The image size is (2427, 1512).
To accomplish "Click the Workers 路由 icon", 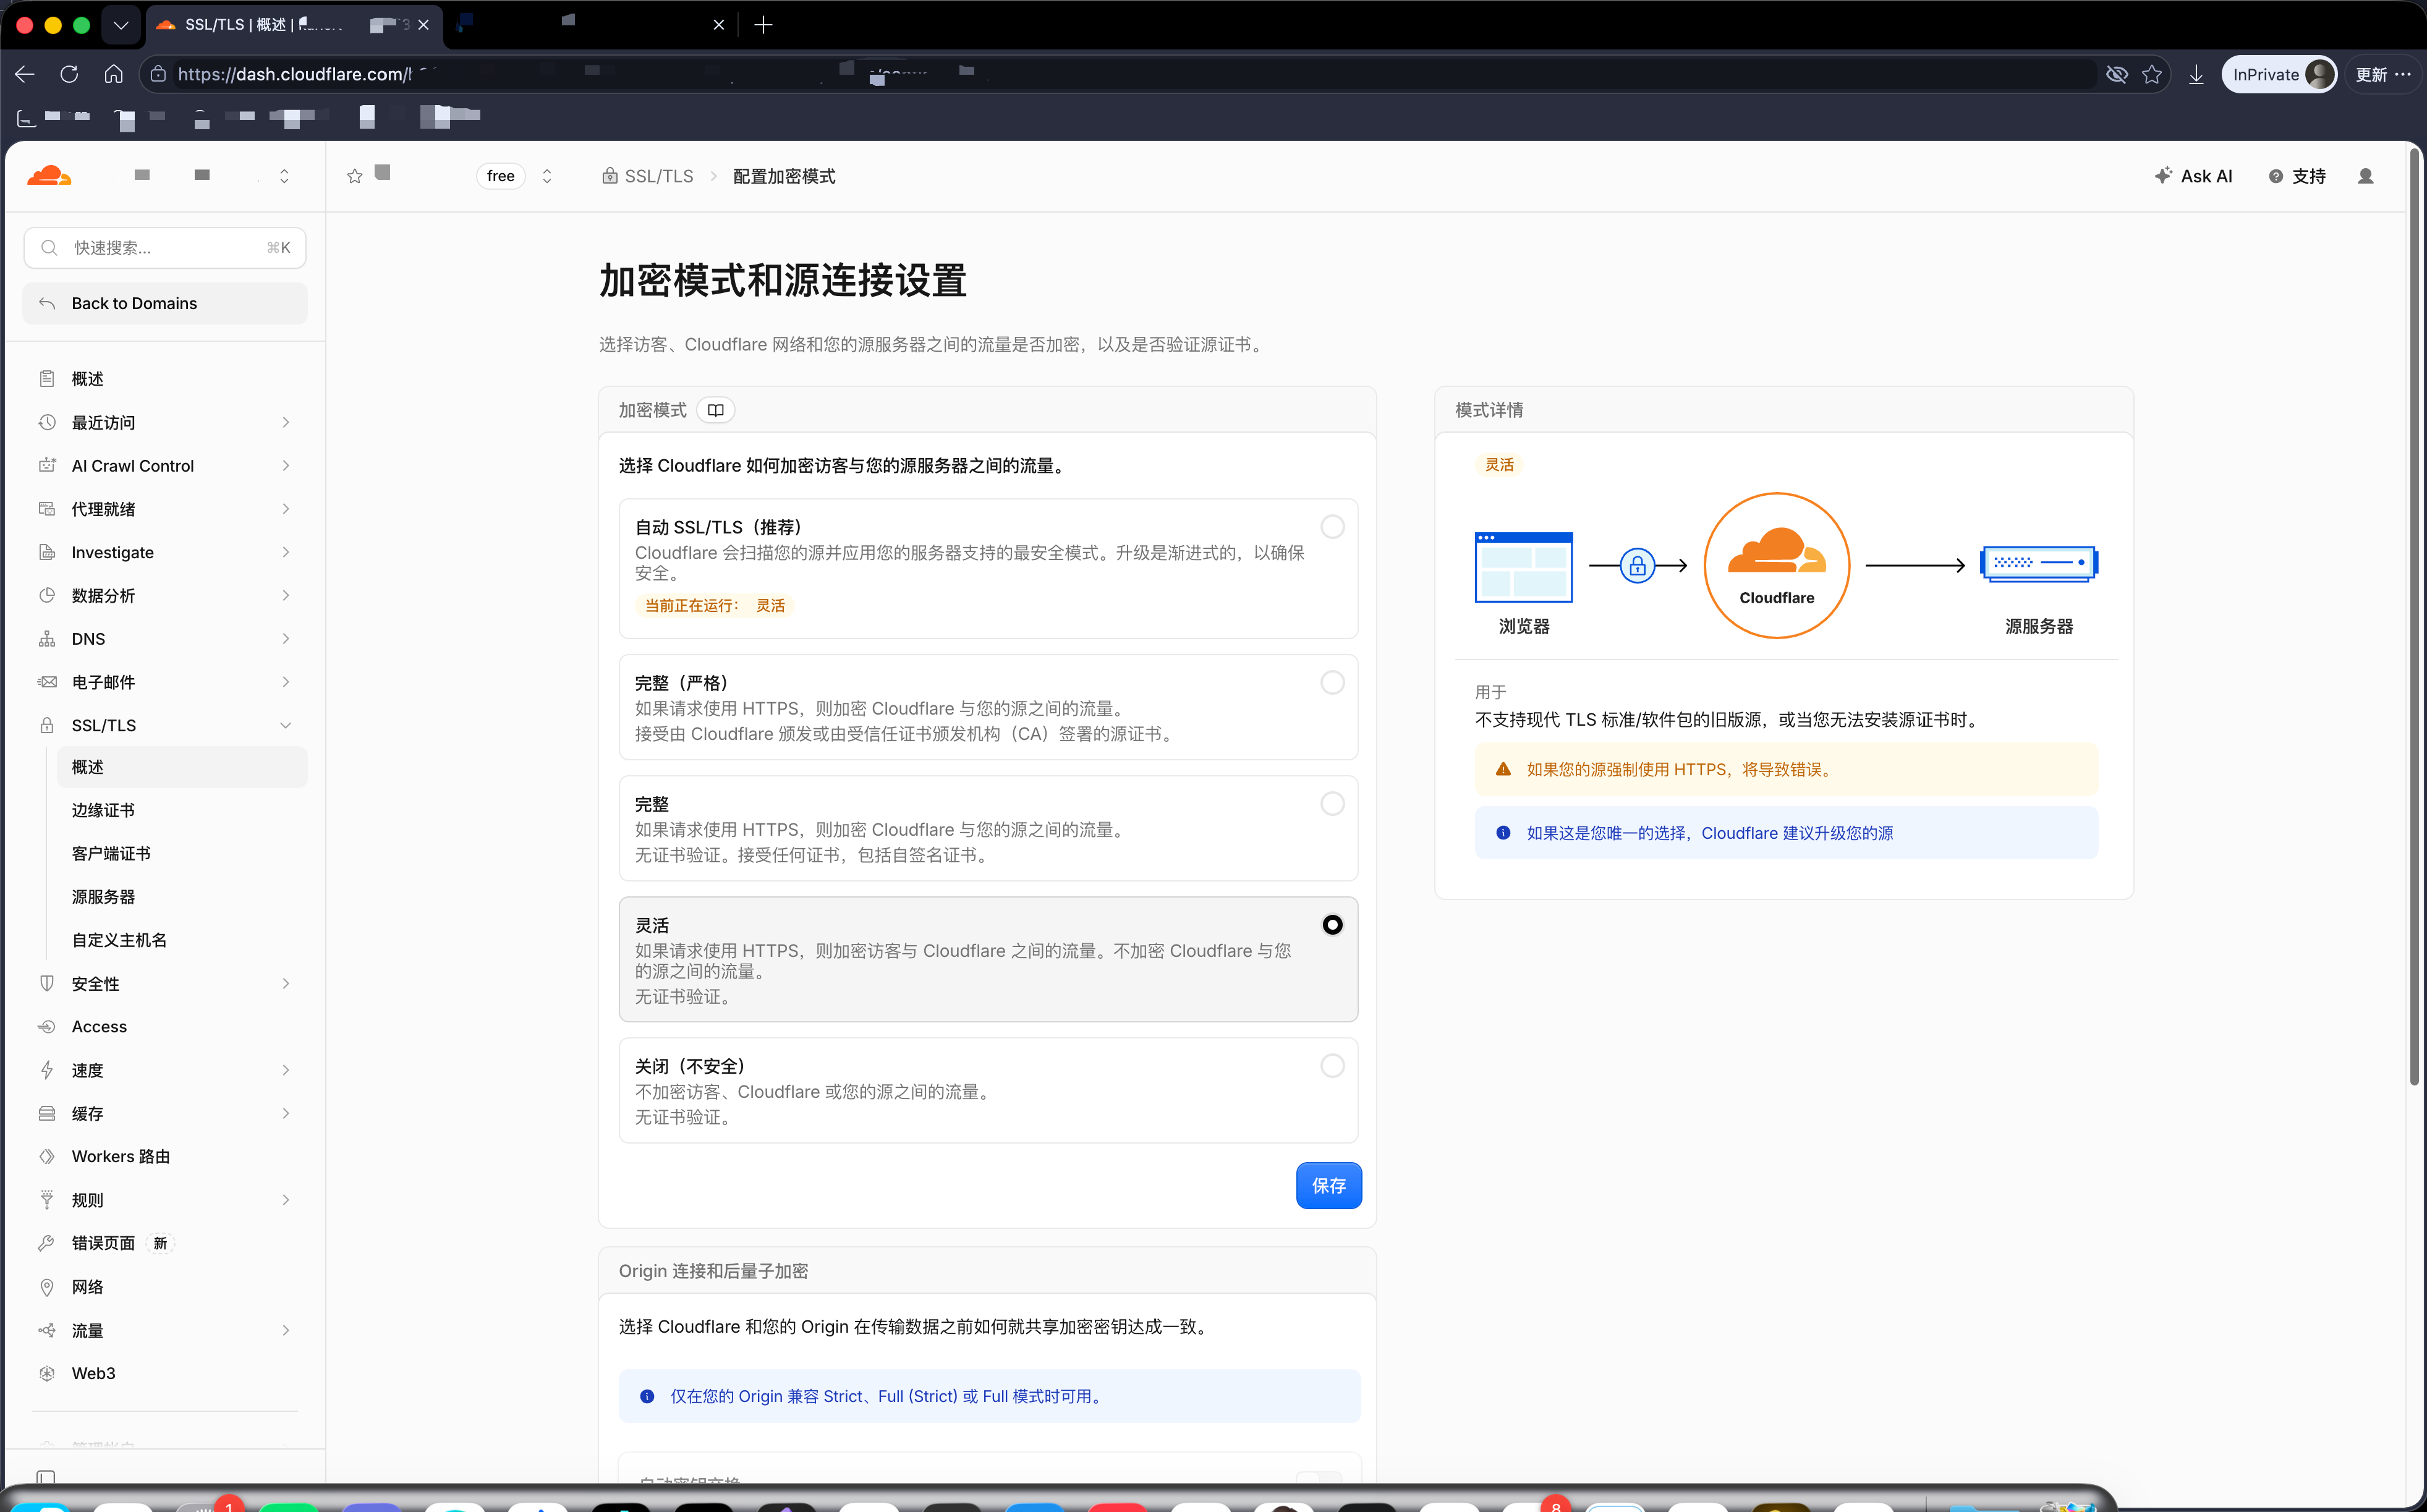I will pos(47,1156).
